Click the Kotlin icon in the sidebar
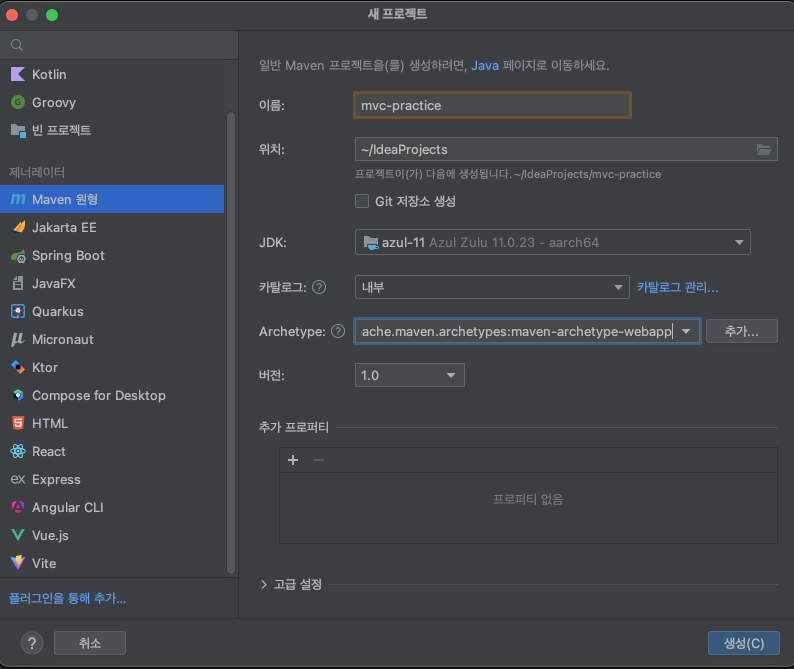This screenshot has width=794, height=669. tap(18, 74)
